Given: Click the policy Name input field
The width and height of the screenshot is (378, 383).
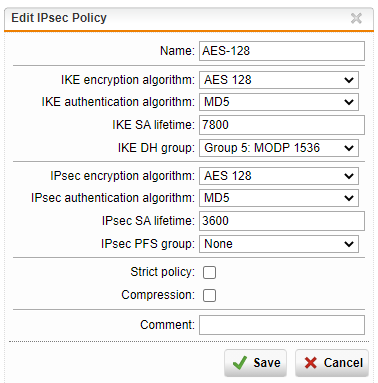Looking at the screenshot, I should click(282, 51).
